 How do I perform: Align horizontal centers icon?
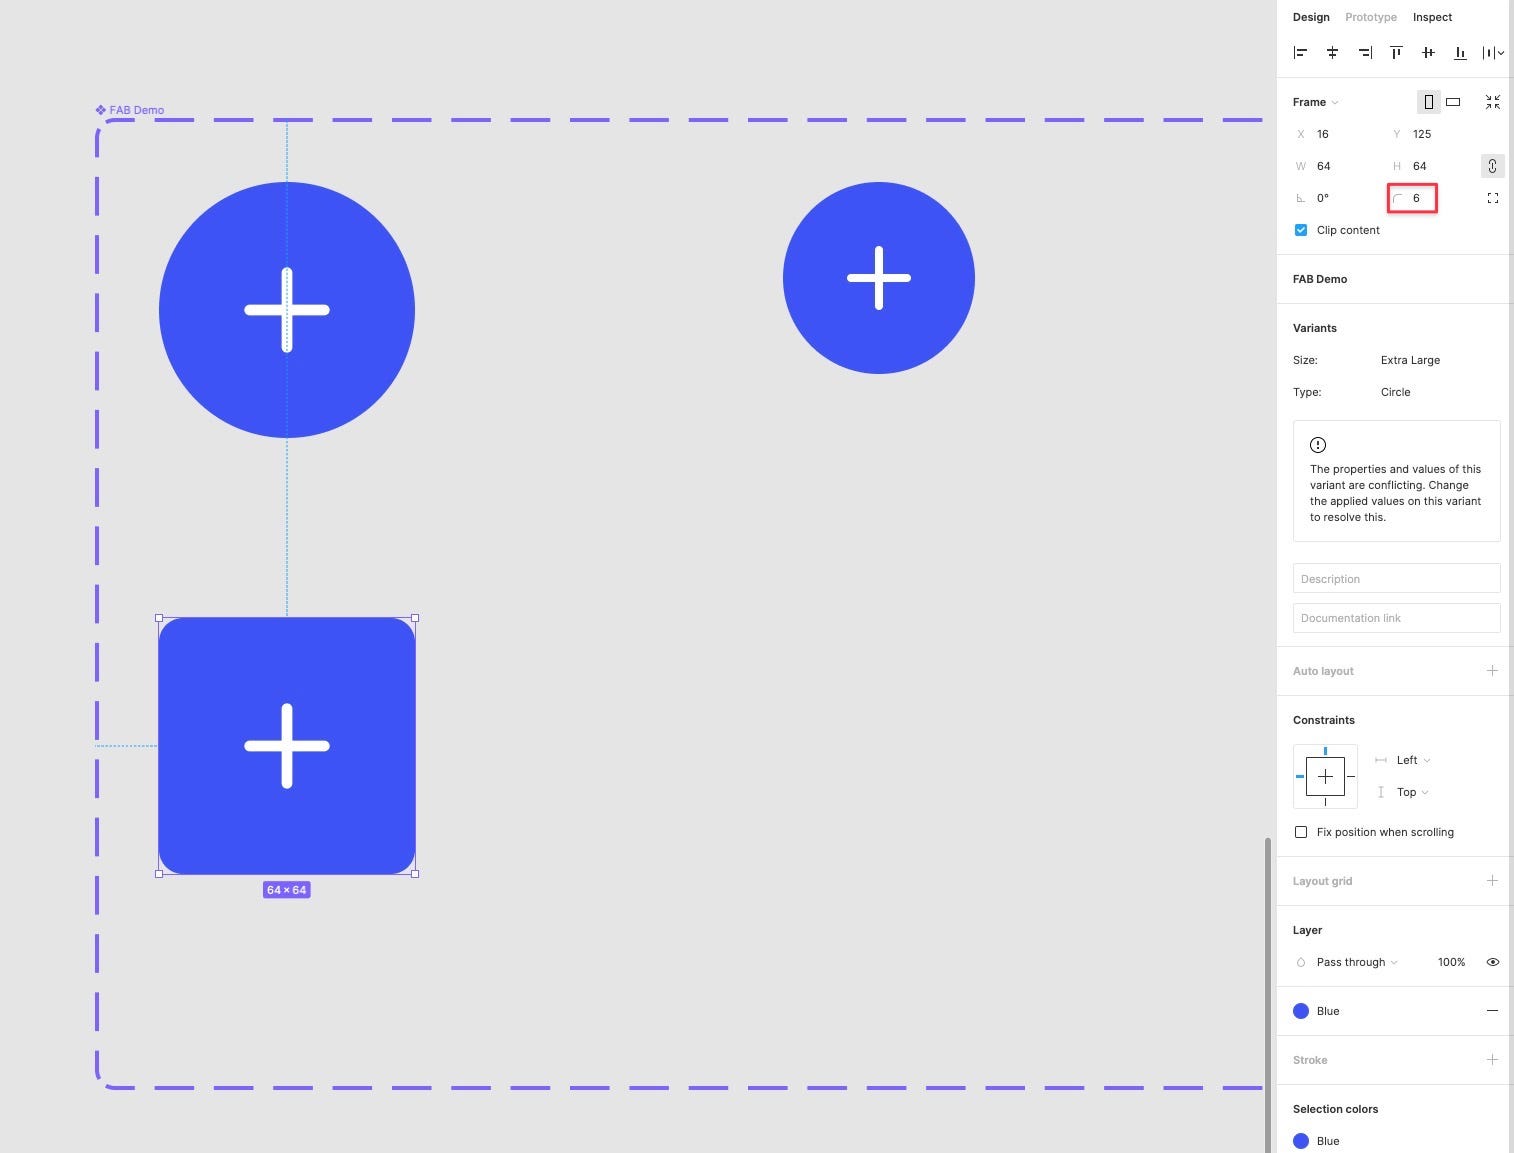click(x=1332, y=53)
